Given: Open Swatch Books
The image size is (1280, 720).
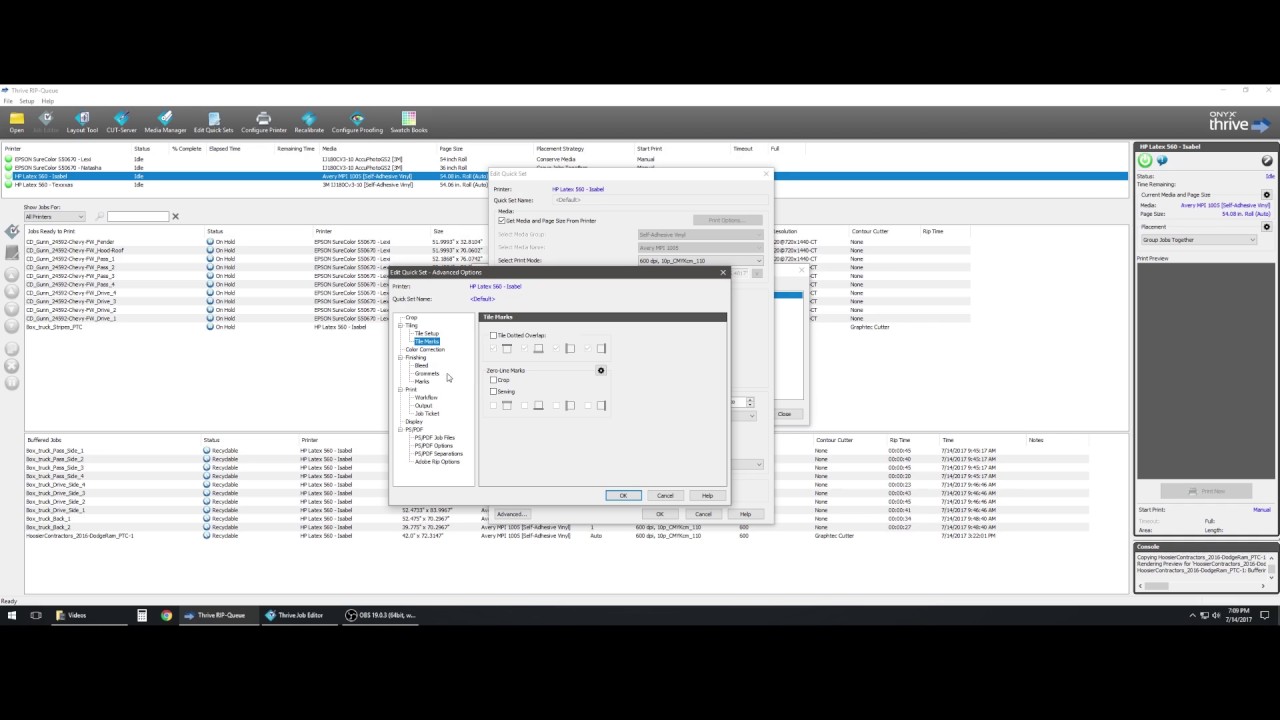Looking at the screenshot, I should [408, 122].
